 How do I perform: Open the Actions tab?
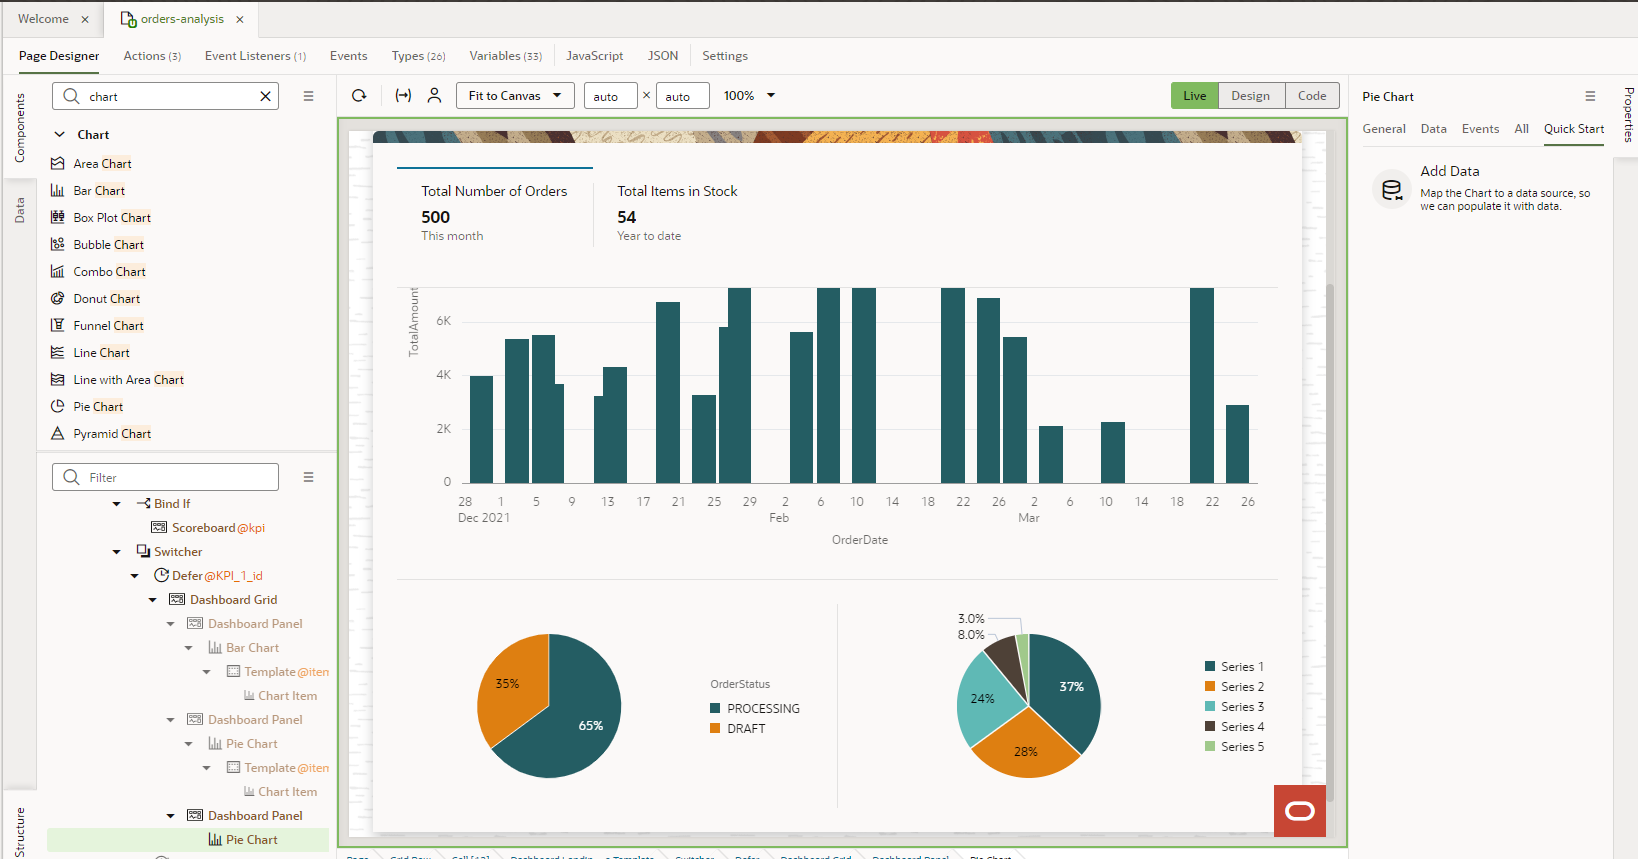tap(152, 56)
